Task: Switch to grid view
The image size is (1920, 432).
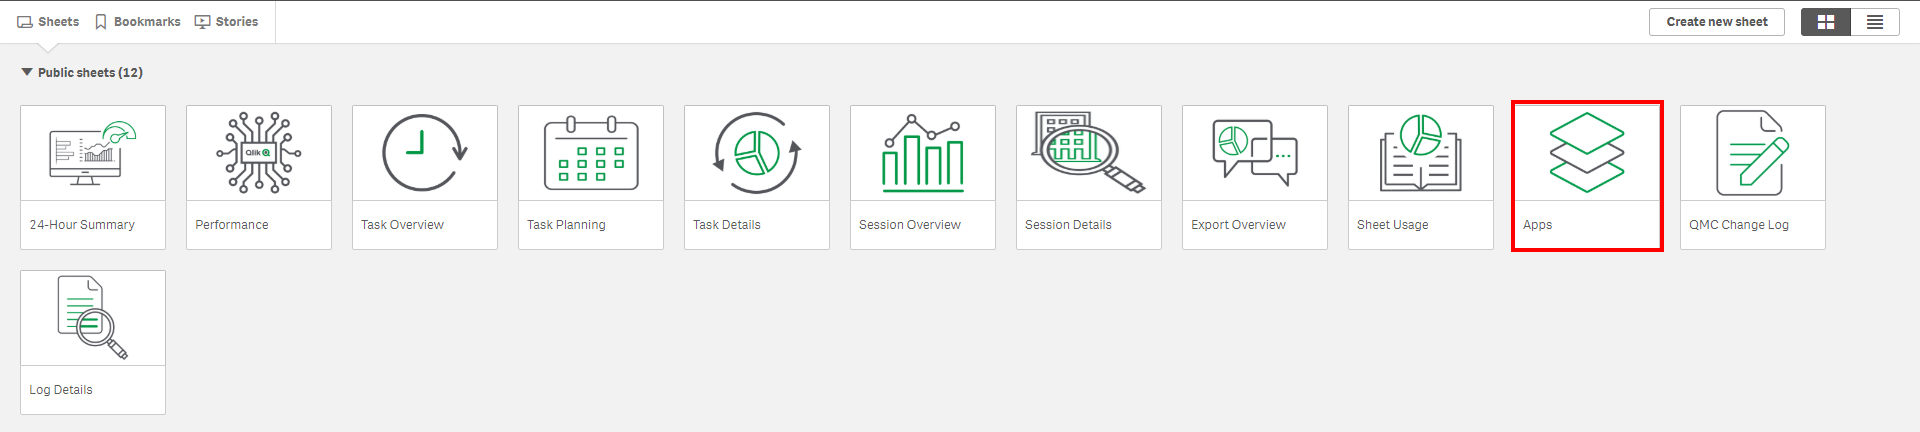Action: click(1826, 22)
